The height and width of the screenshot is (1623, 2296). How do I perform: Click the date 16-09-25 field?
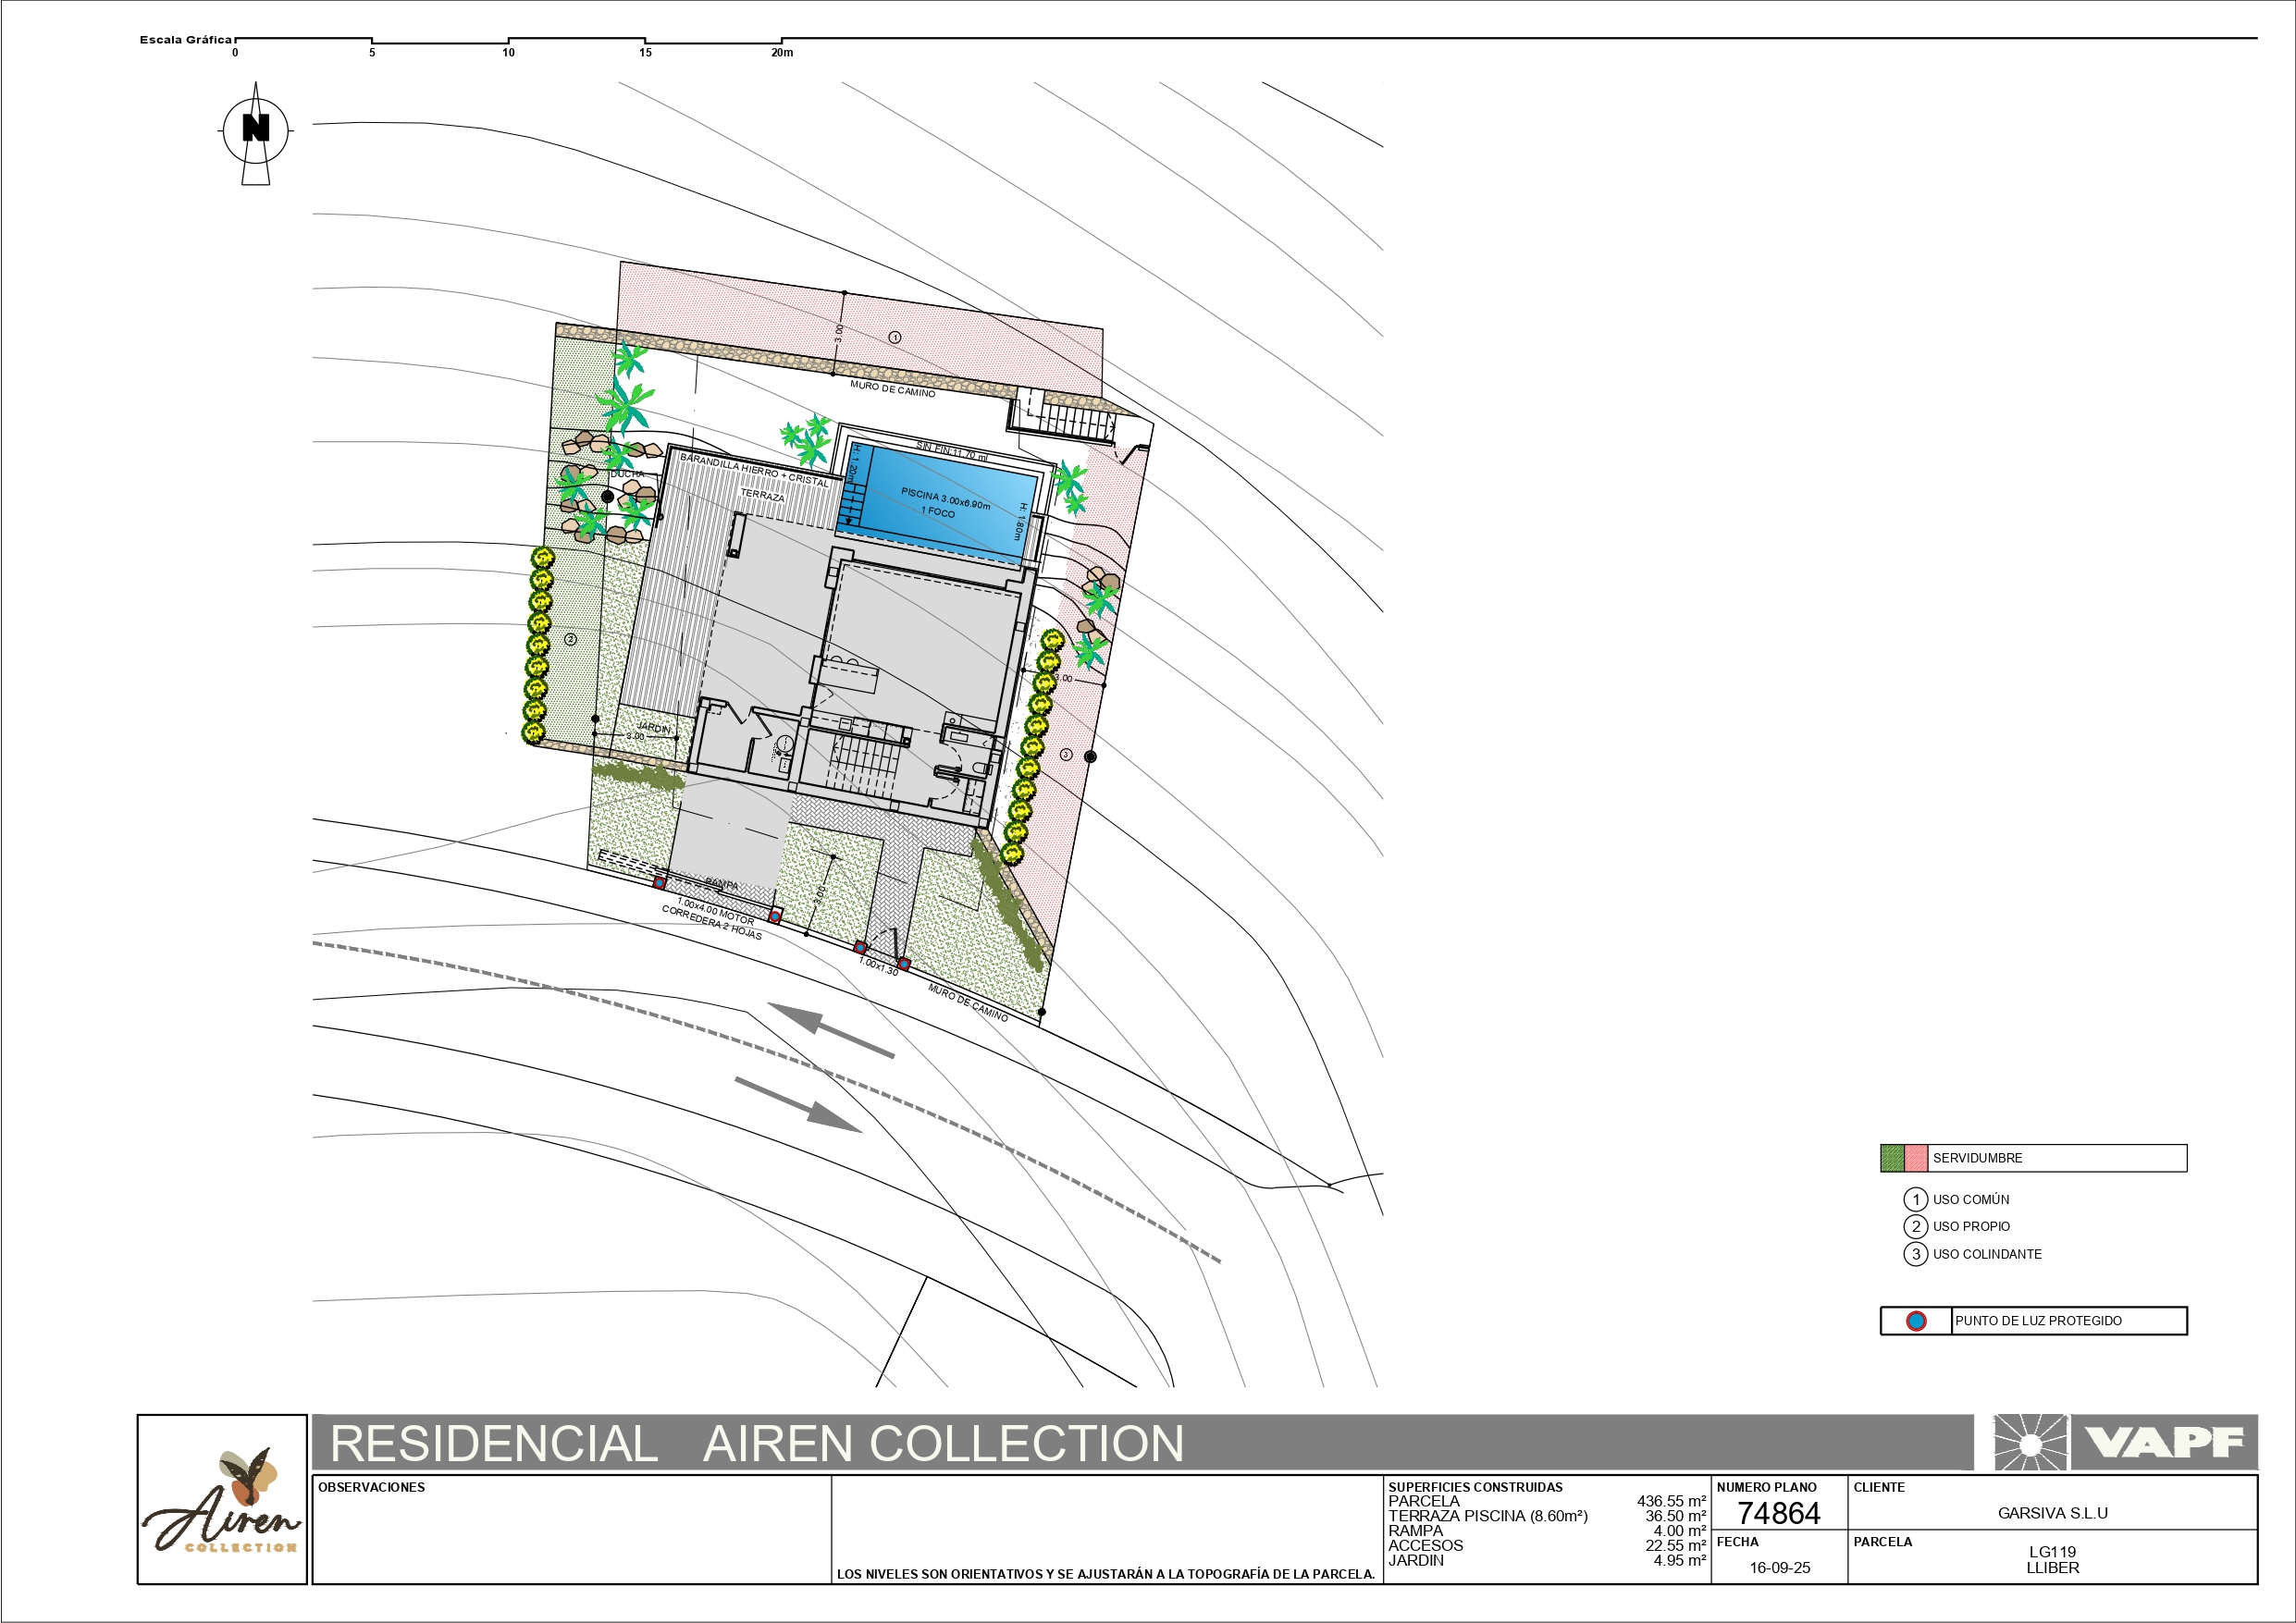(x=1779, y=1567)
